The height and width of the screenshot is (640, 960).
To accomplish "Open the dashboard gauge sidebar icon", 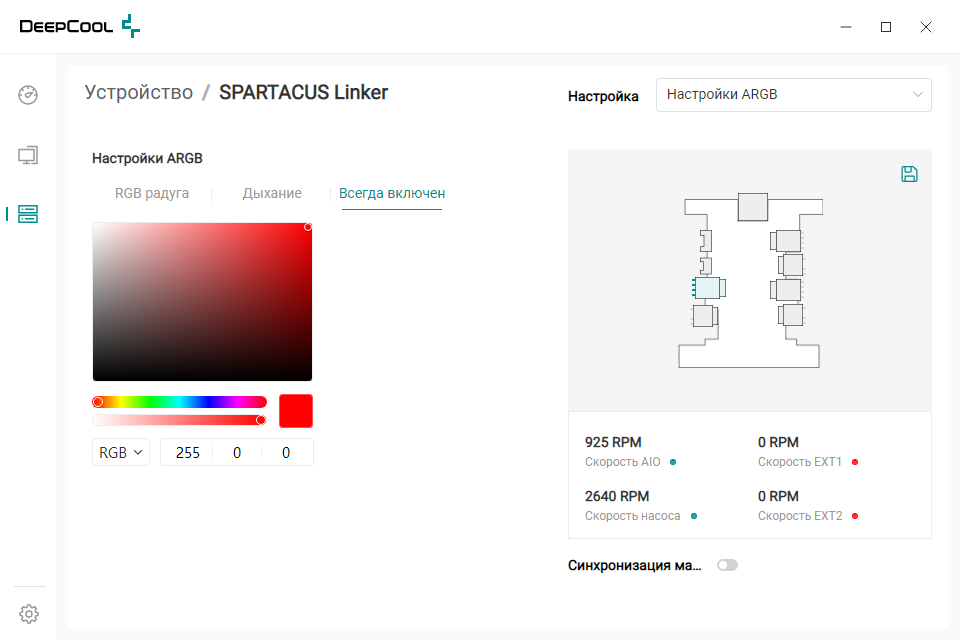I will pos(28,95).
